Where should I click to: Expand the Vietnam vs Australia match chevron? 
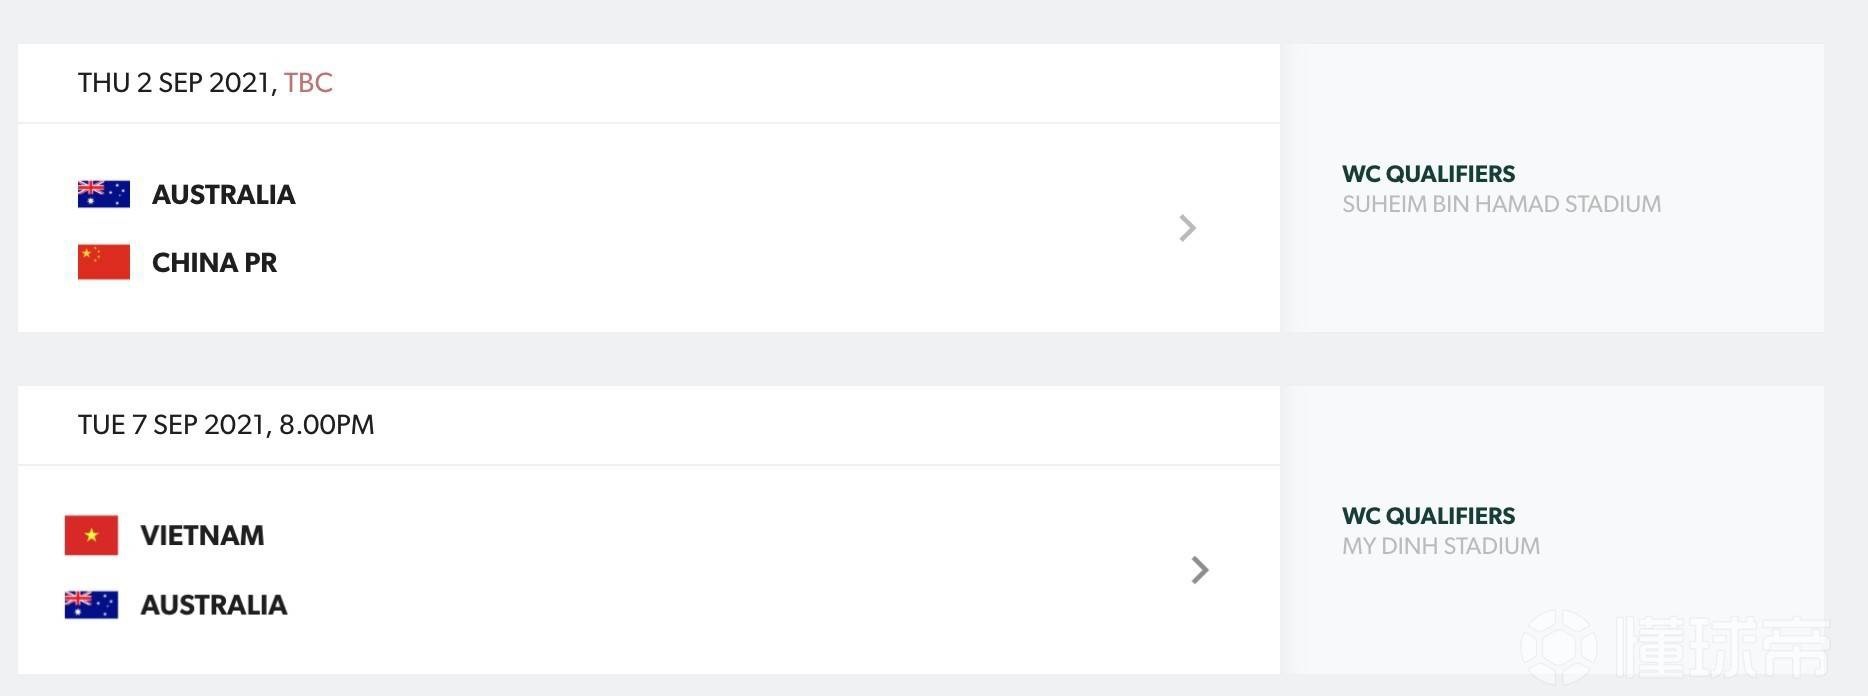1200,570
